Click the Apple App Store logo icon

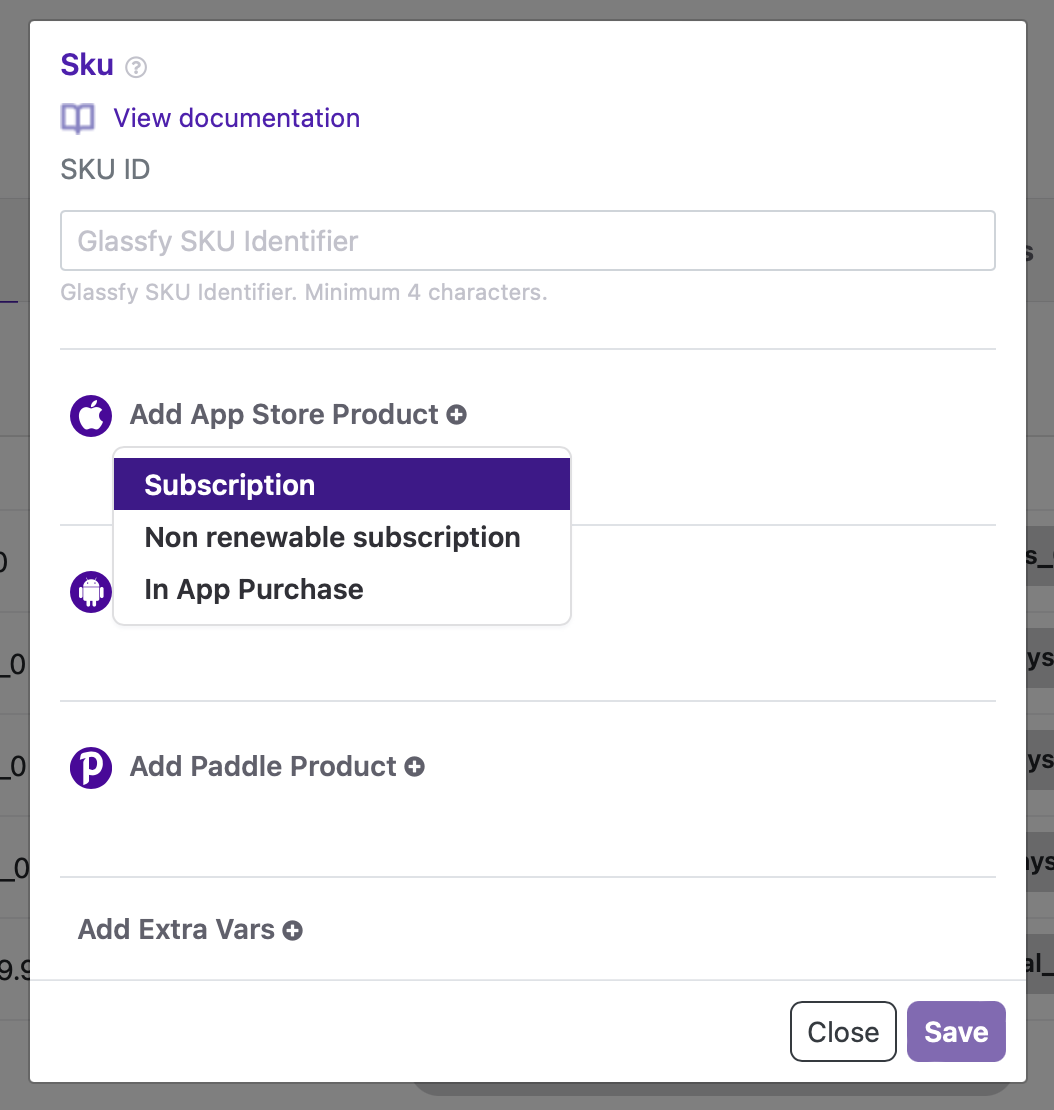tap(90, 415)
